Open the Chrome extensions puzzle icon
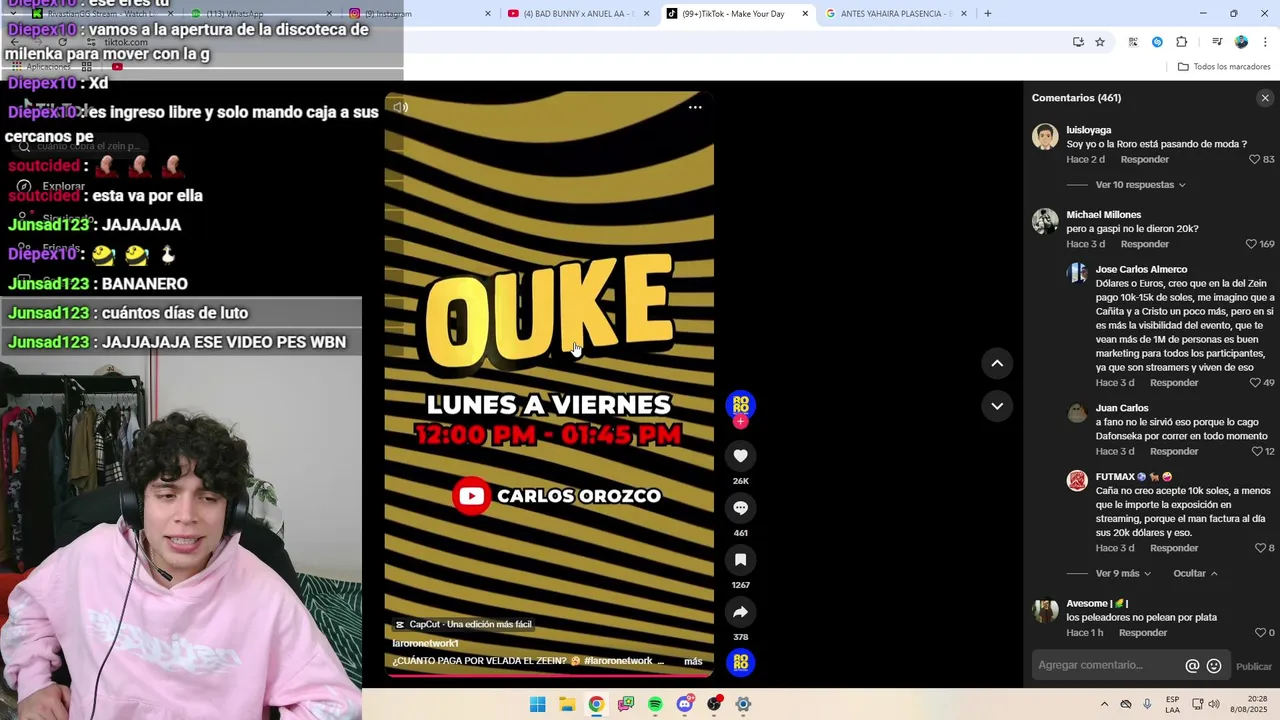The image size is (1280, 720). tap(1182, 42)
